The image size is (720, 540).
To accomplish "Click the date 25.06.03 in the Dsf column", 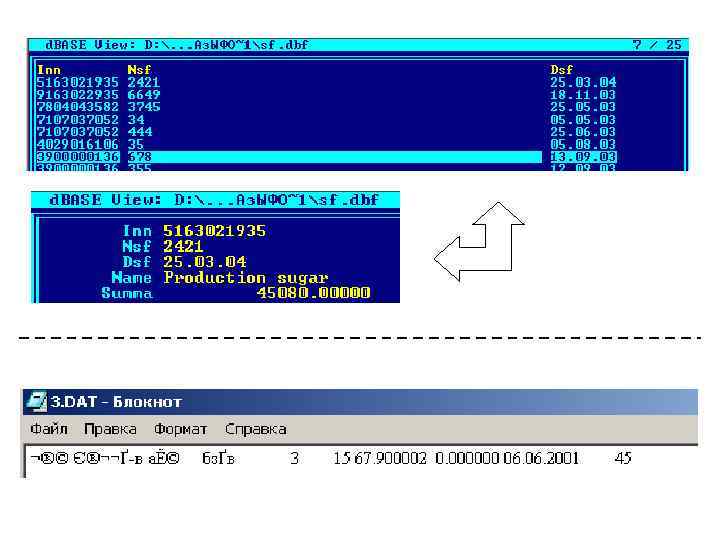I will tap(583, 132).
